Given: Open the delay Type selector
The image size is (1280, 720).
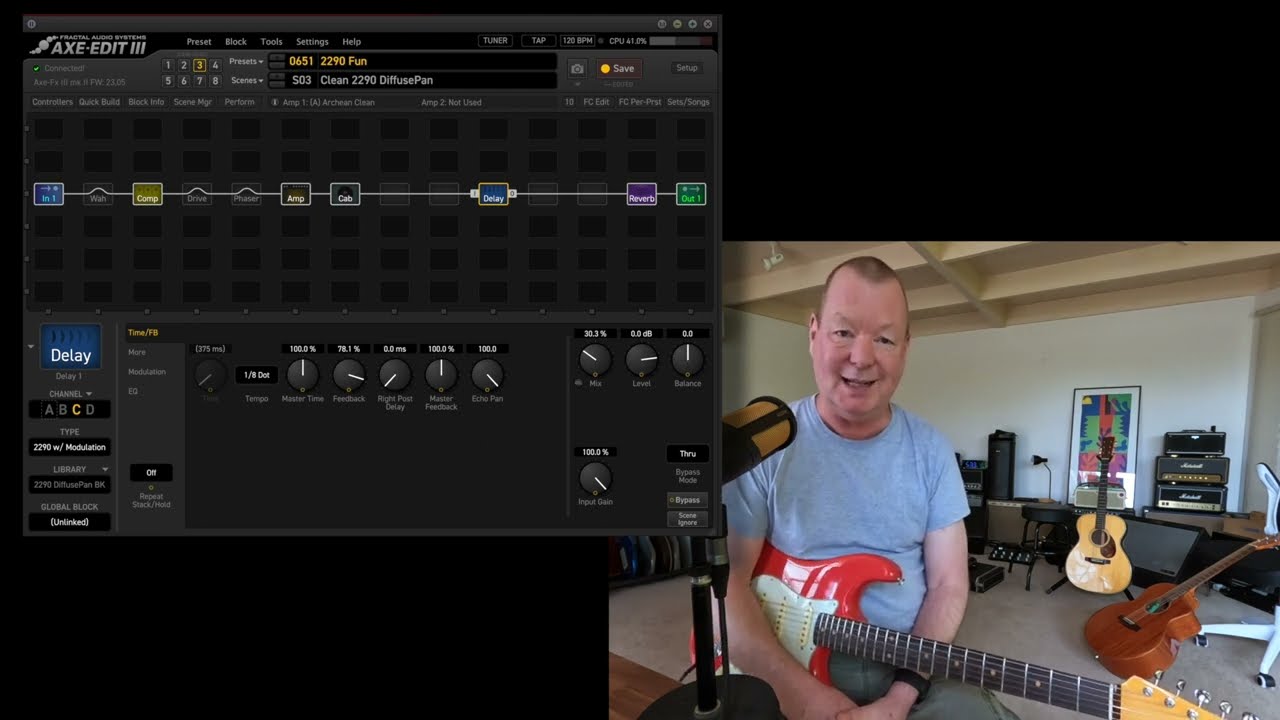Looking at the screenshot, I should [70, 447].
